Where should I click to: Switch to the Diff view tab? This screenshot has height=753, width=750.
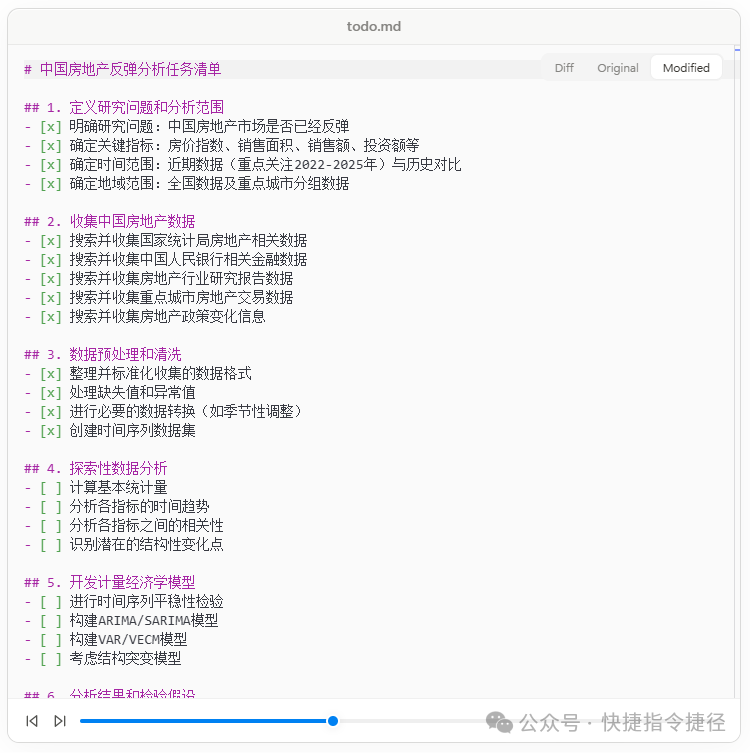click(x=564, y=68)
